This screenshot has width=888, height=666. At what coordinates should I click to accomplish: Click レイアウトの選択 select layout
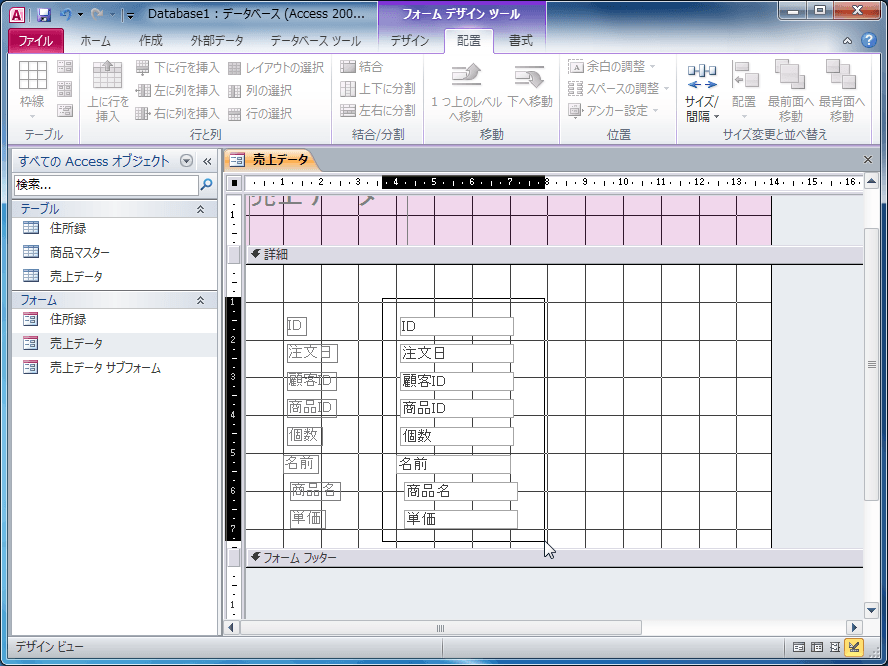[276, 68]
